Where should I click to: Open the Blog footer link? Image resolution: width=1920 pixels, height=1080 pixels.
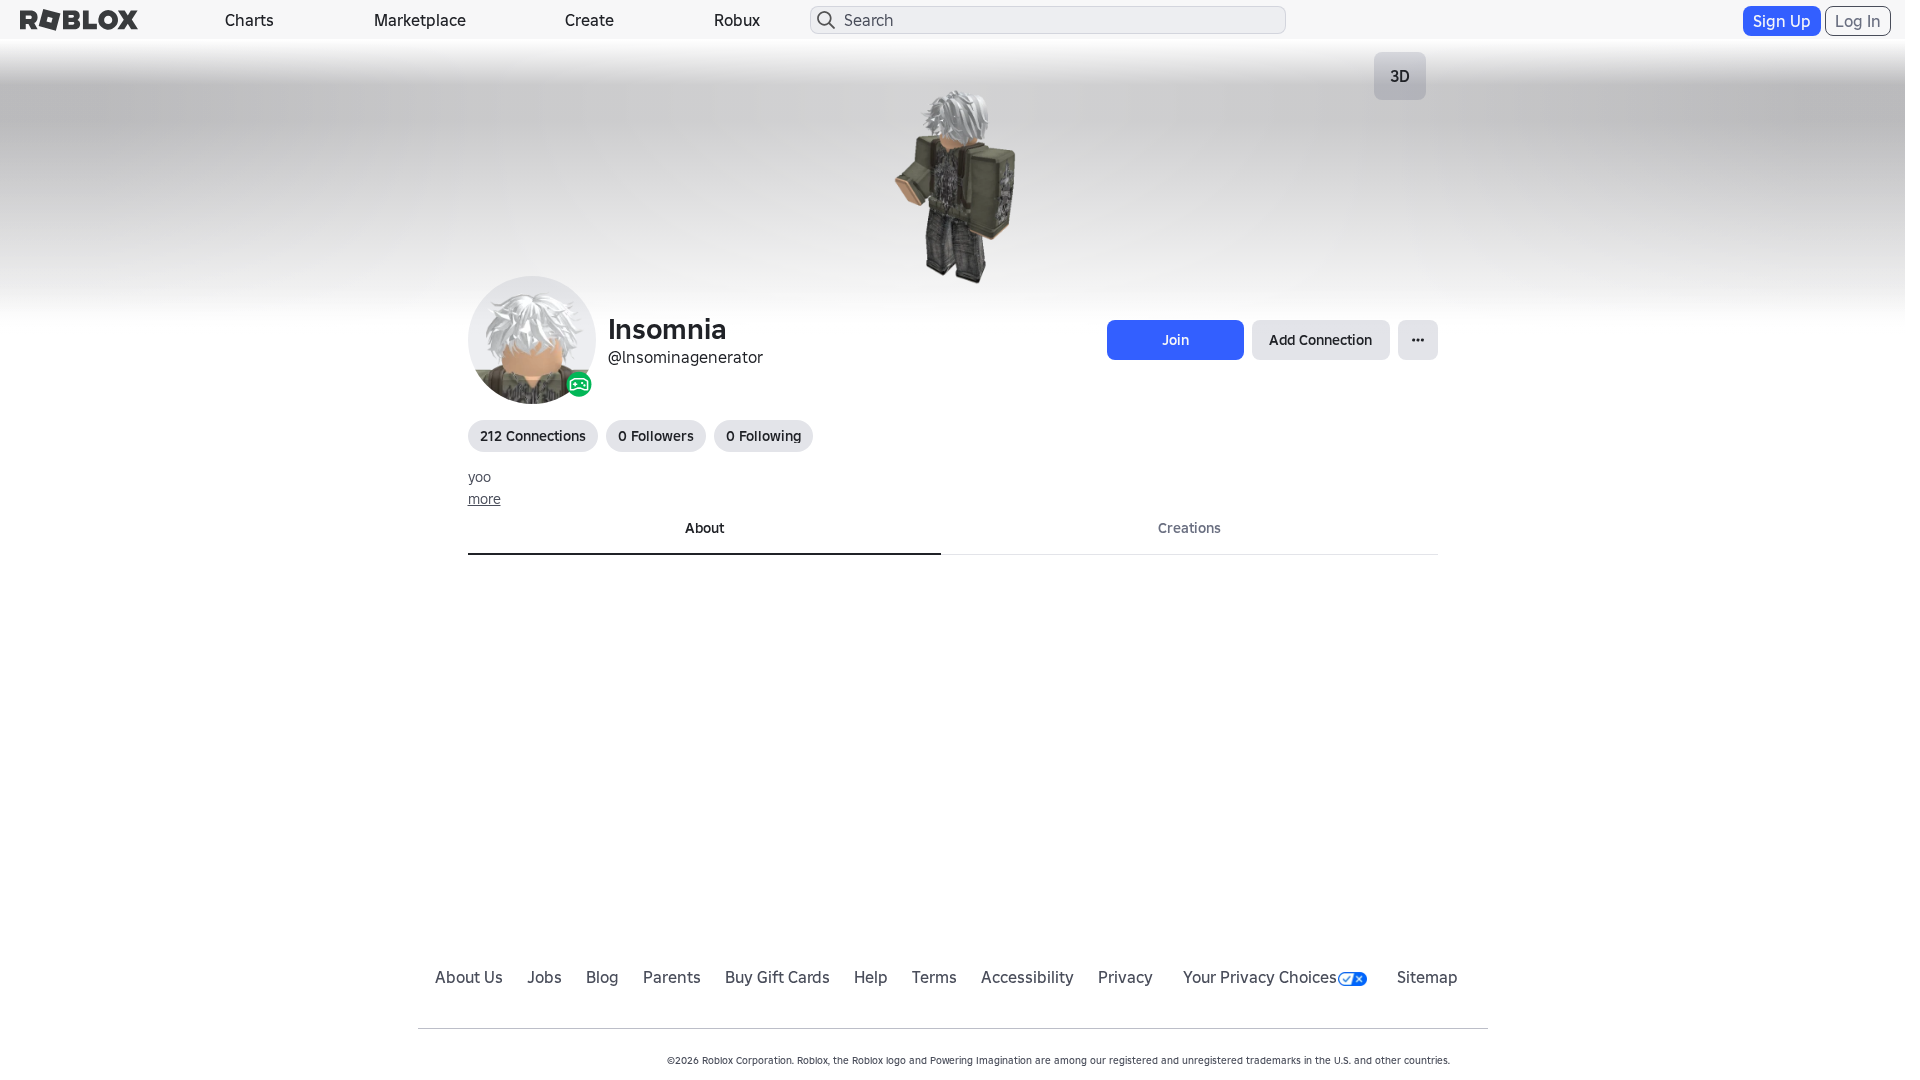pos(602,978)
